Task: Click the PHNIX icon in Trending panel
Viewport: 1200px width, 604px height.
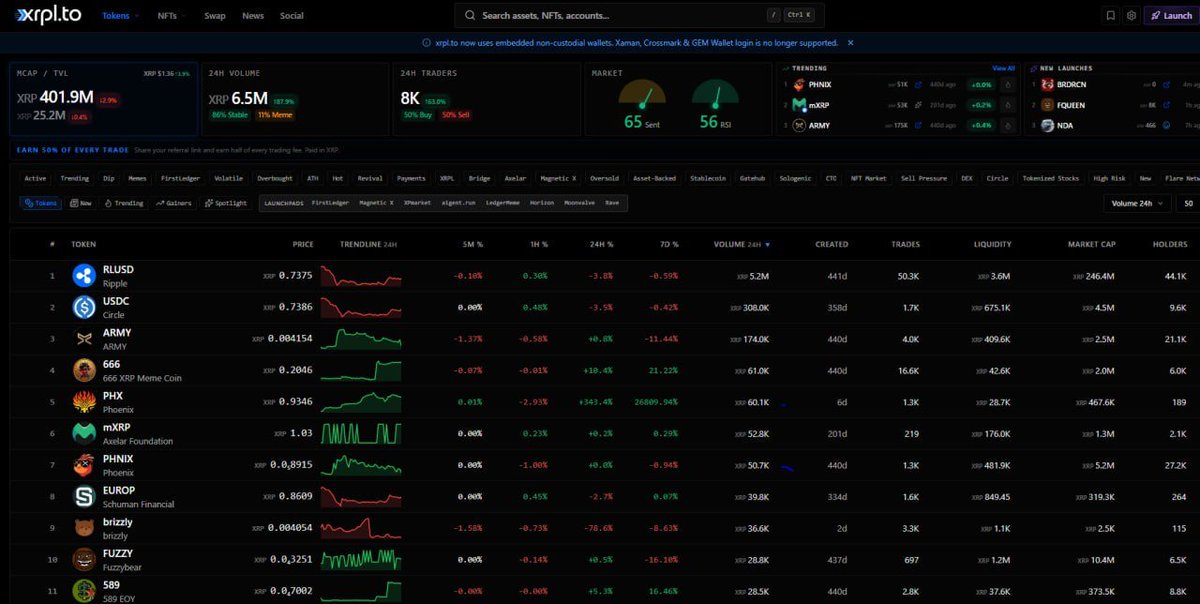Action: point(798,85)
